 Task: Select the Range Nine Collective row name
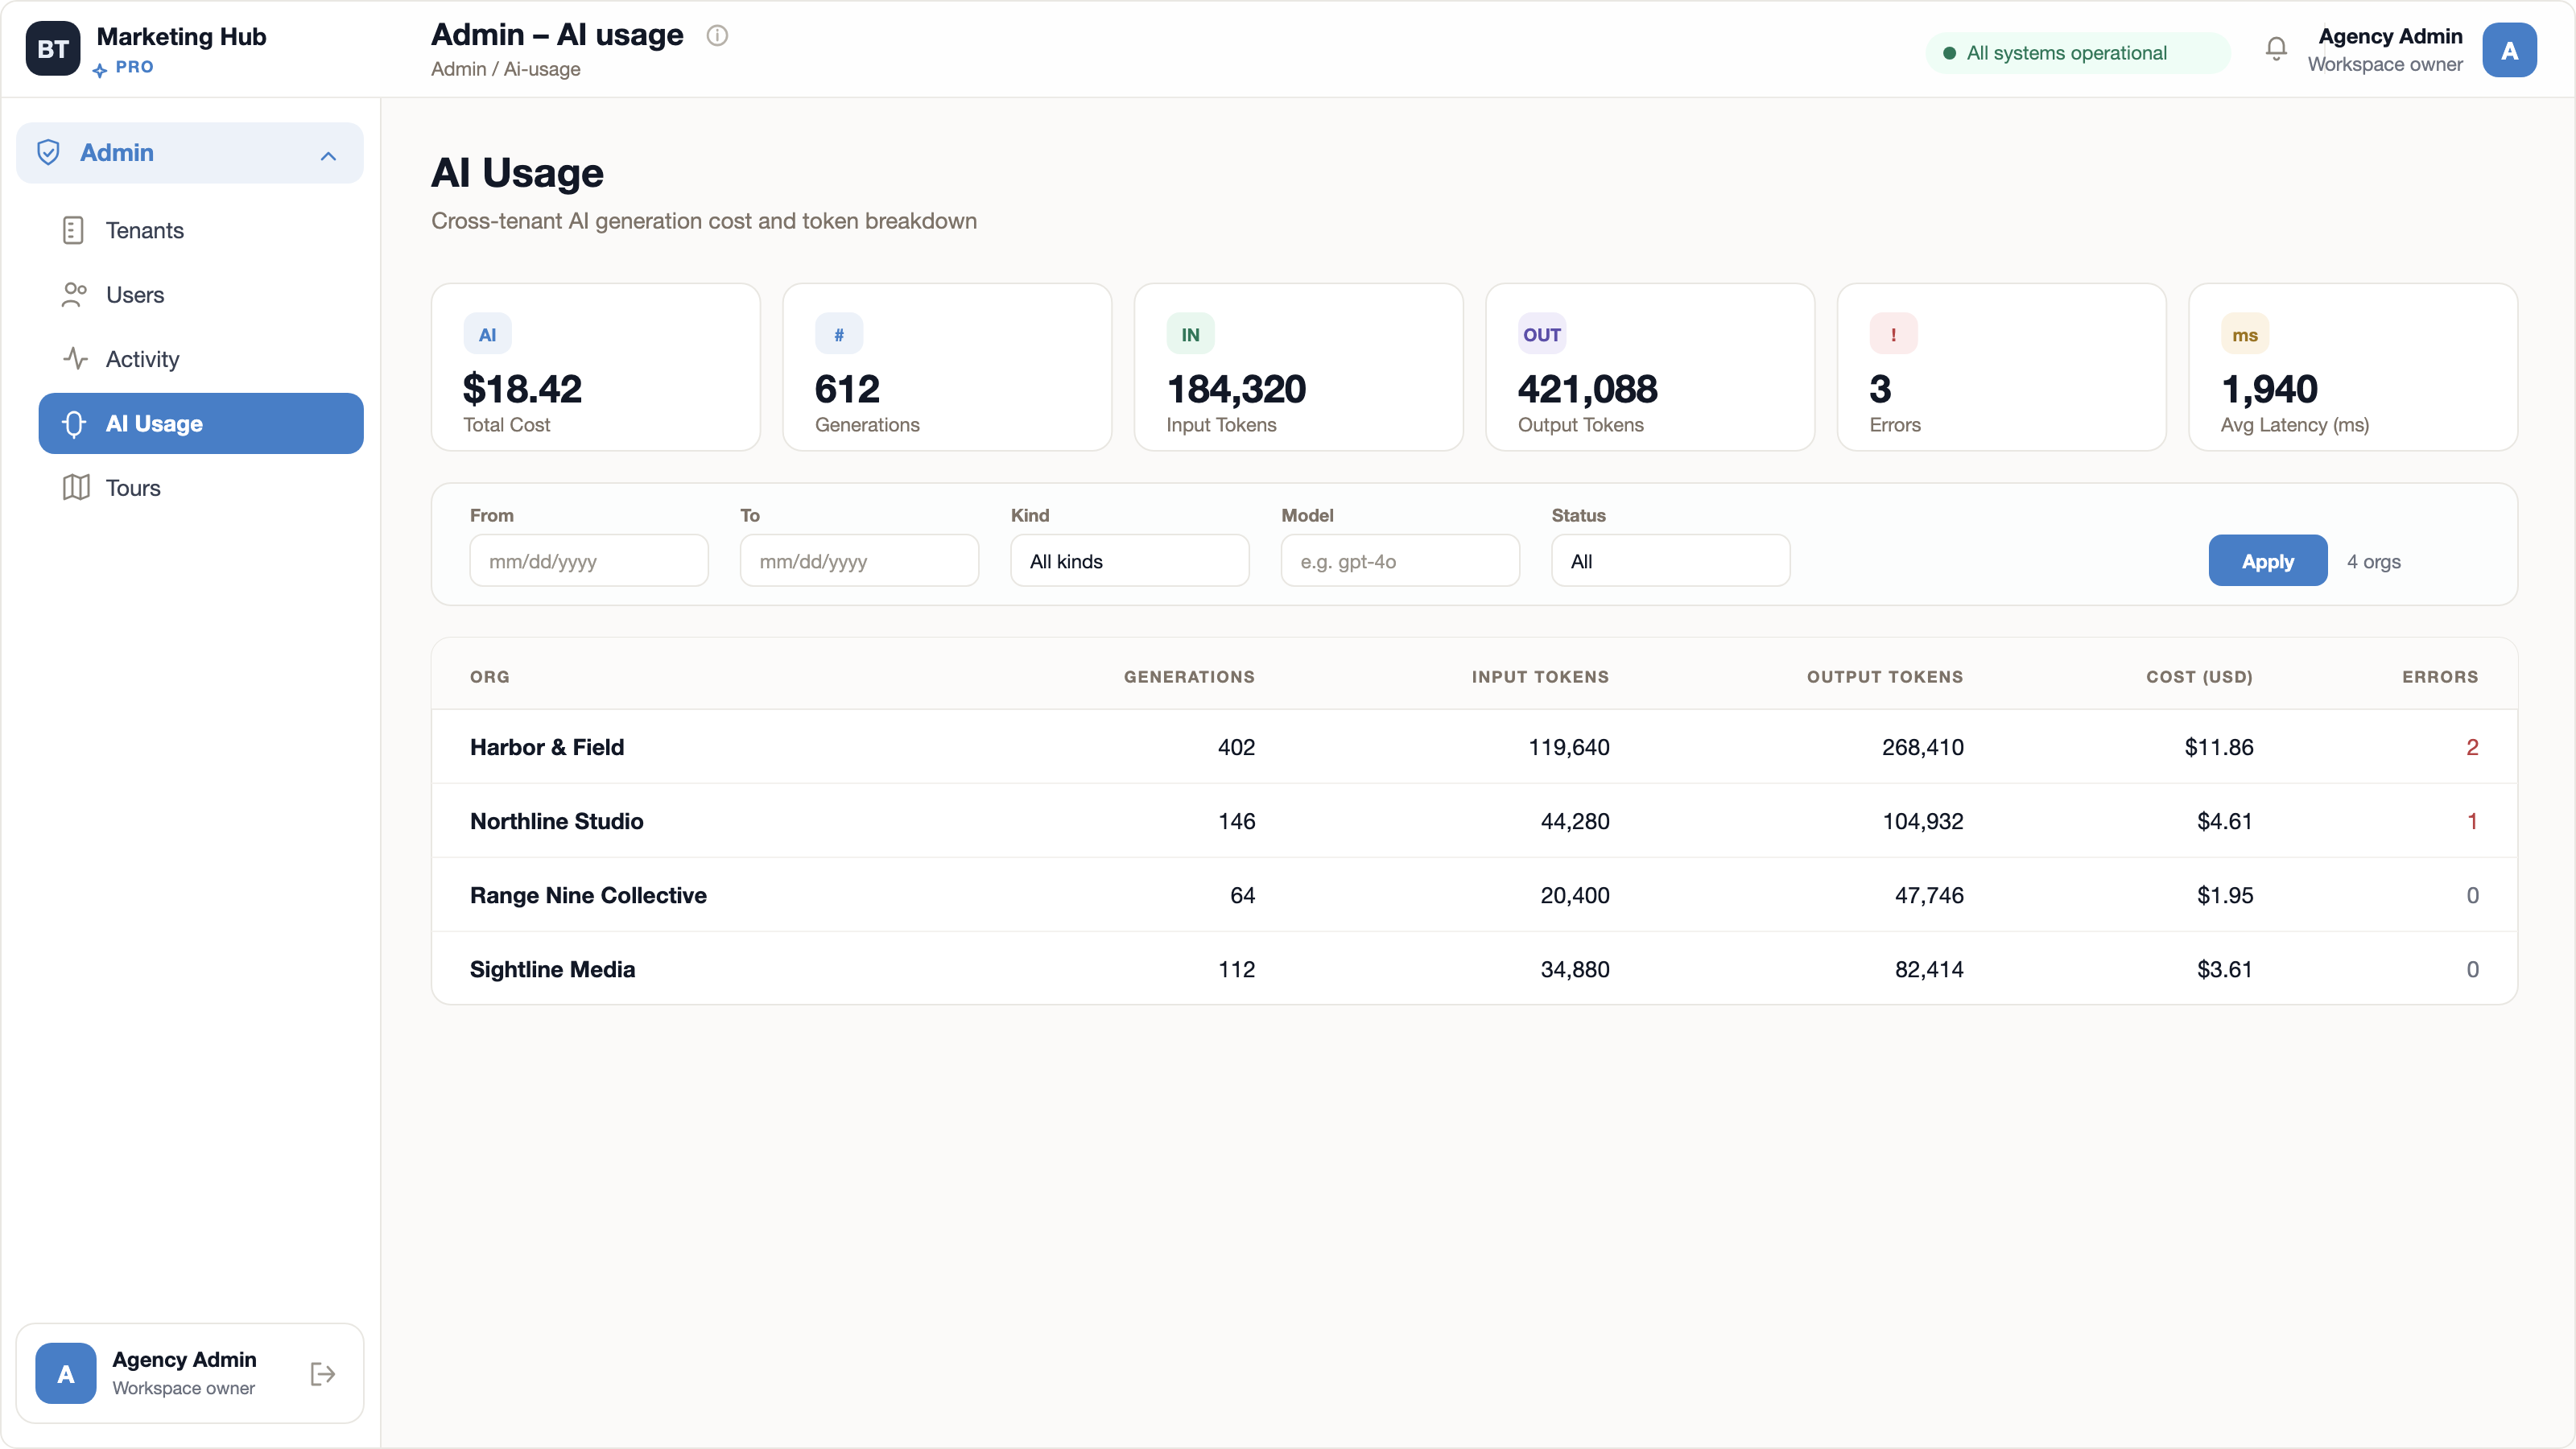pos(588,895)
